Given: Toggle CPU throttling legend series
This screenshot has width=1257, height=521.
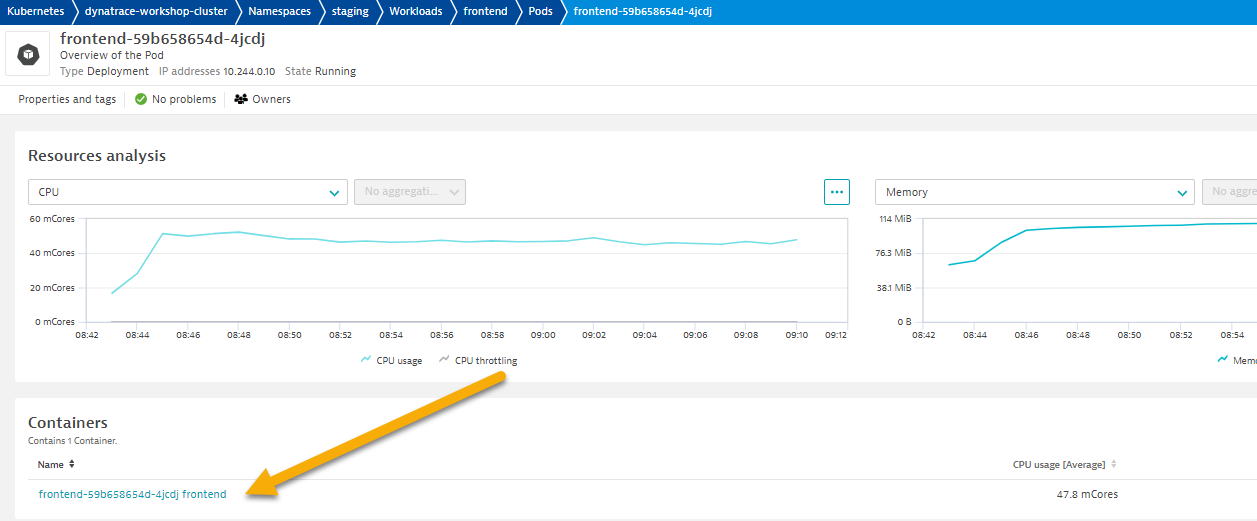Looking at the screenshot, I should click(x=478, y=360).
